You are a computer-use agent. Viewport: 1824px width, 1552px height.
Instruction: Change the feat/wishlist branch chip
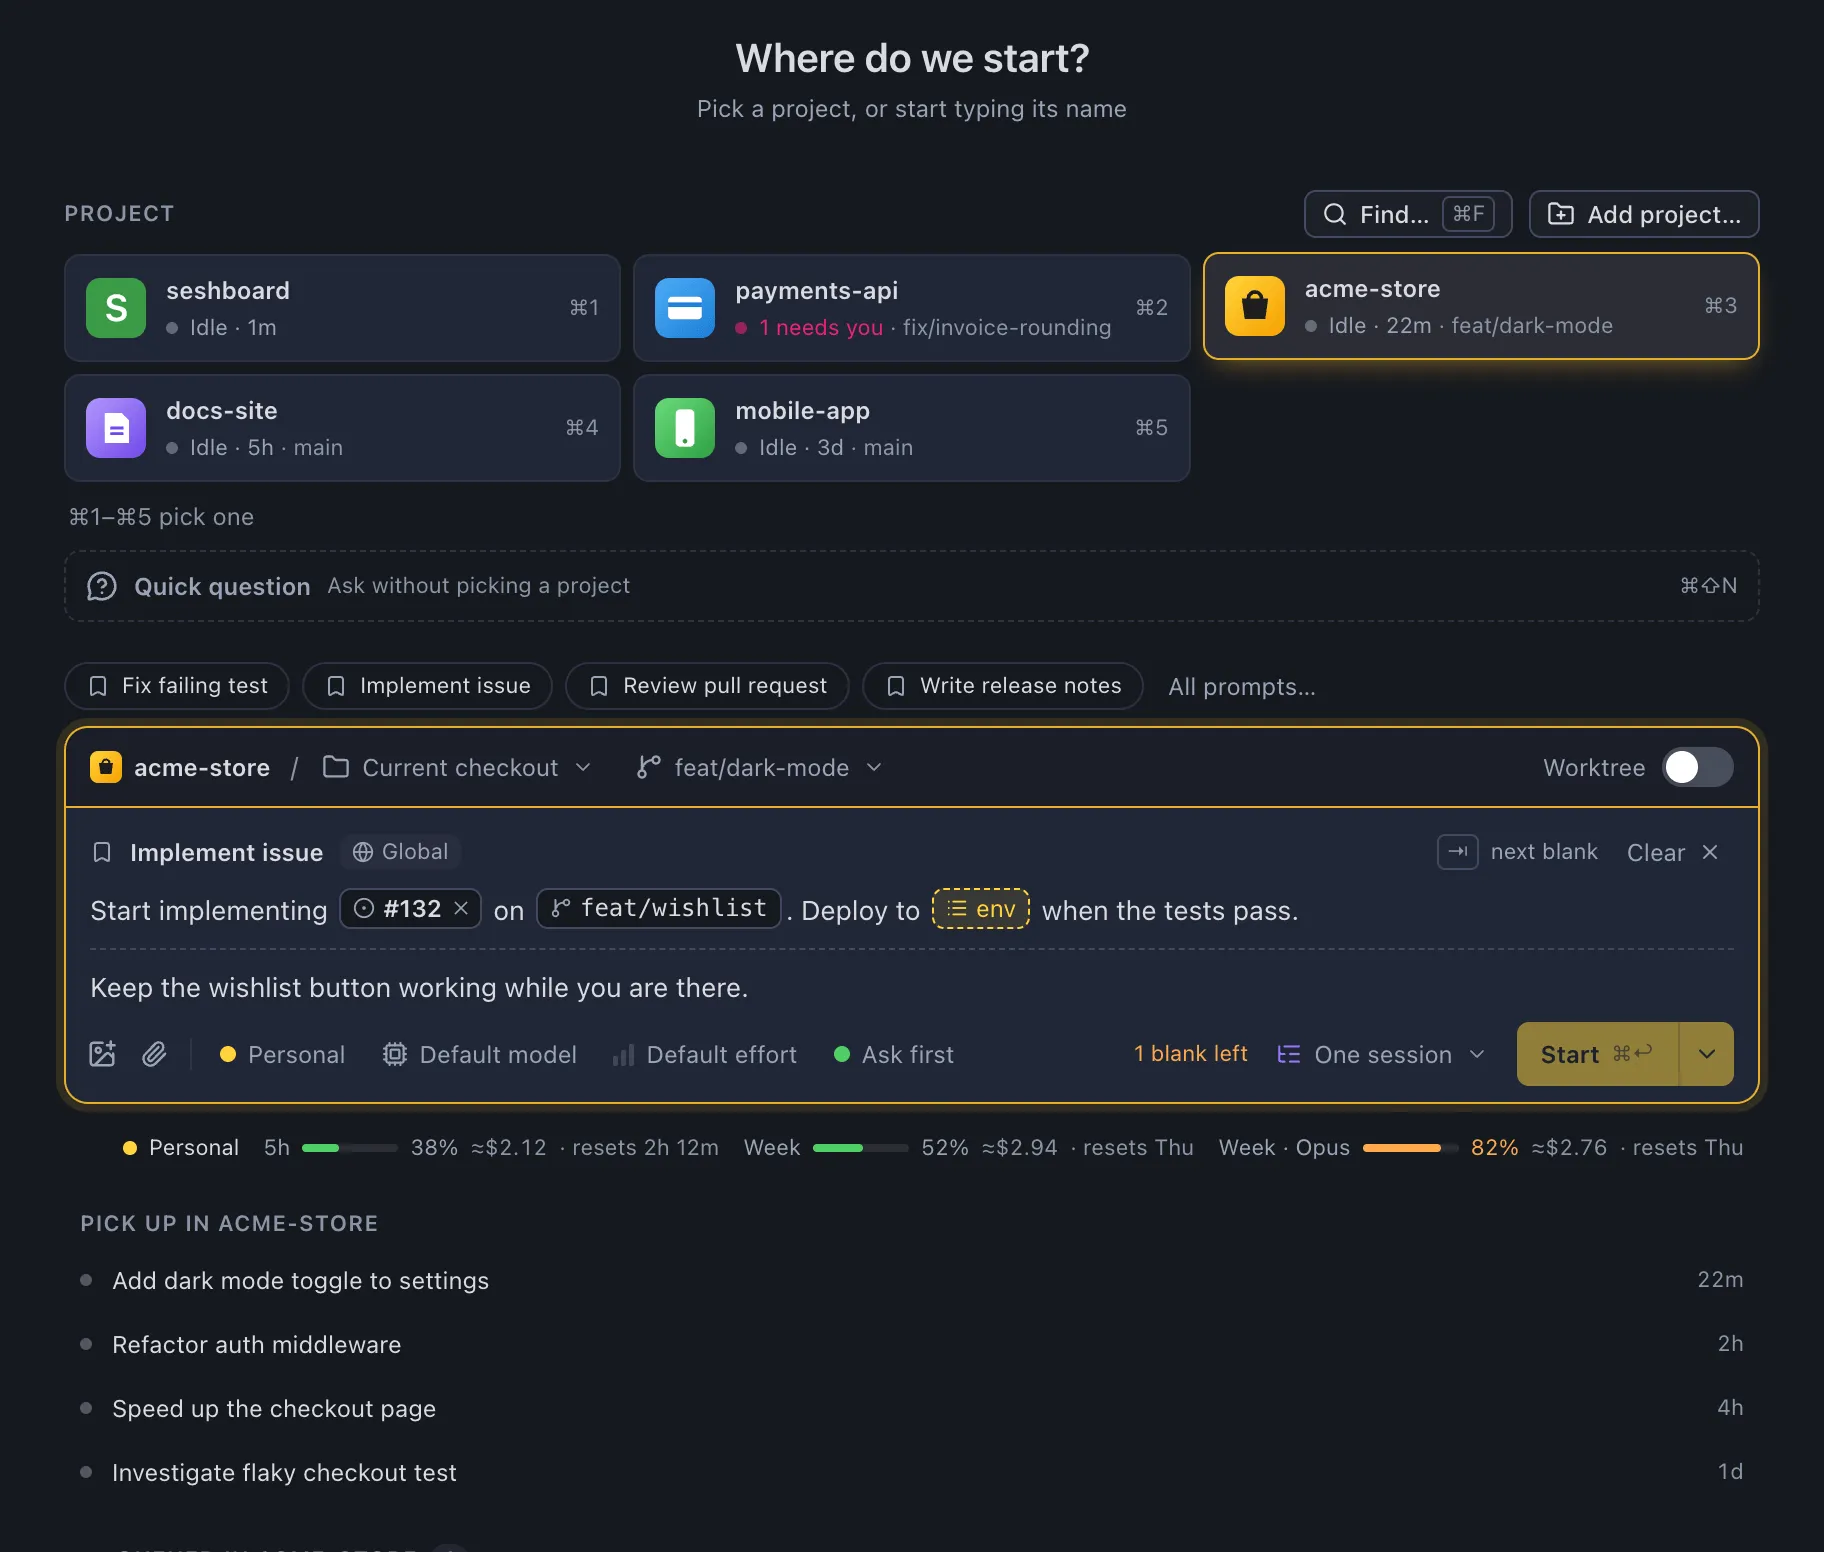[x=659, y=908]
